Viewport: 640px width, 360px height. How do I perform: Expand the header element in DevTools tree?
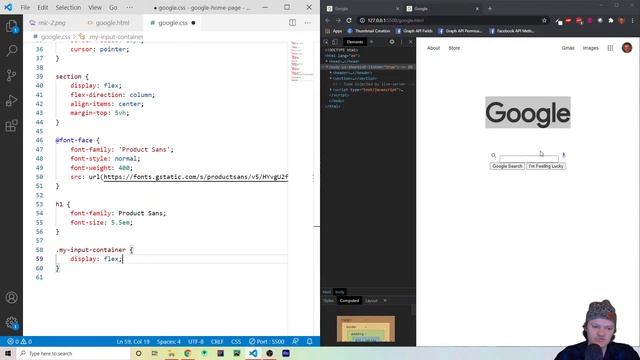331,73
